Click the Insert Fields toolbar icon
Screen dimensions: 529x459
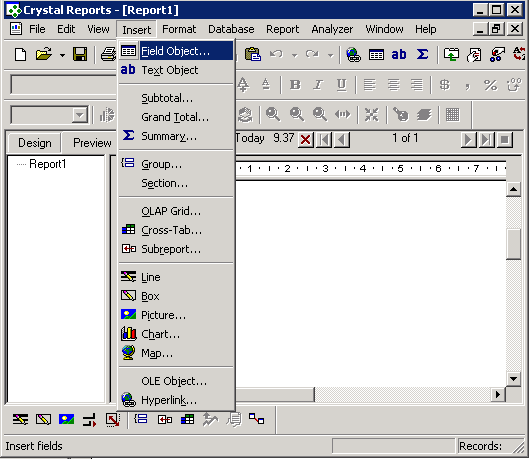376,55
